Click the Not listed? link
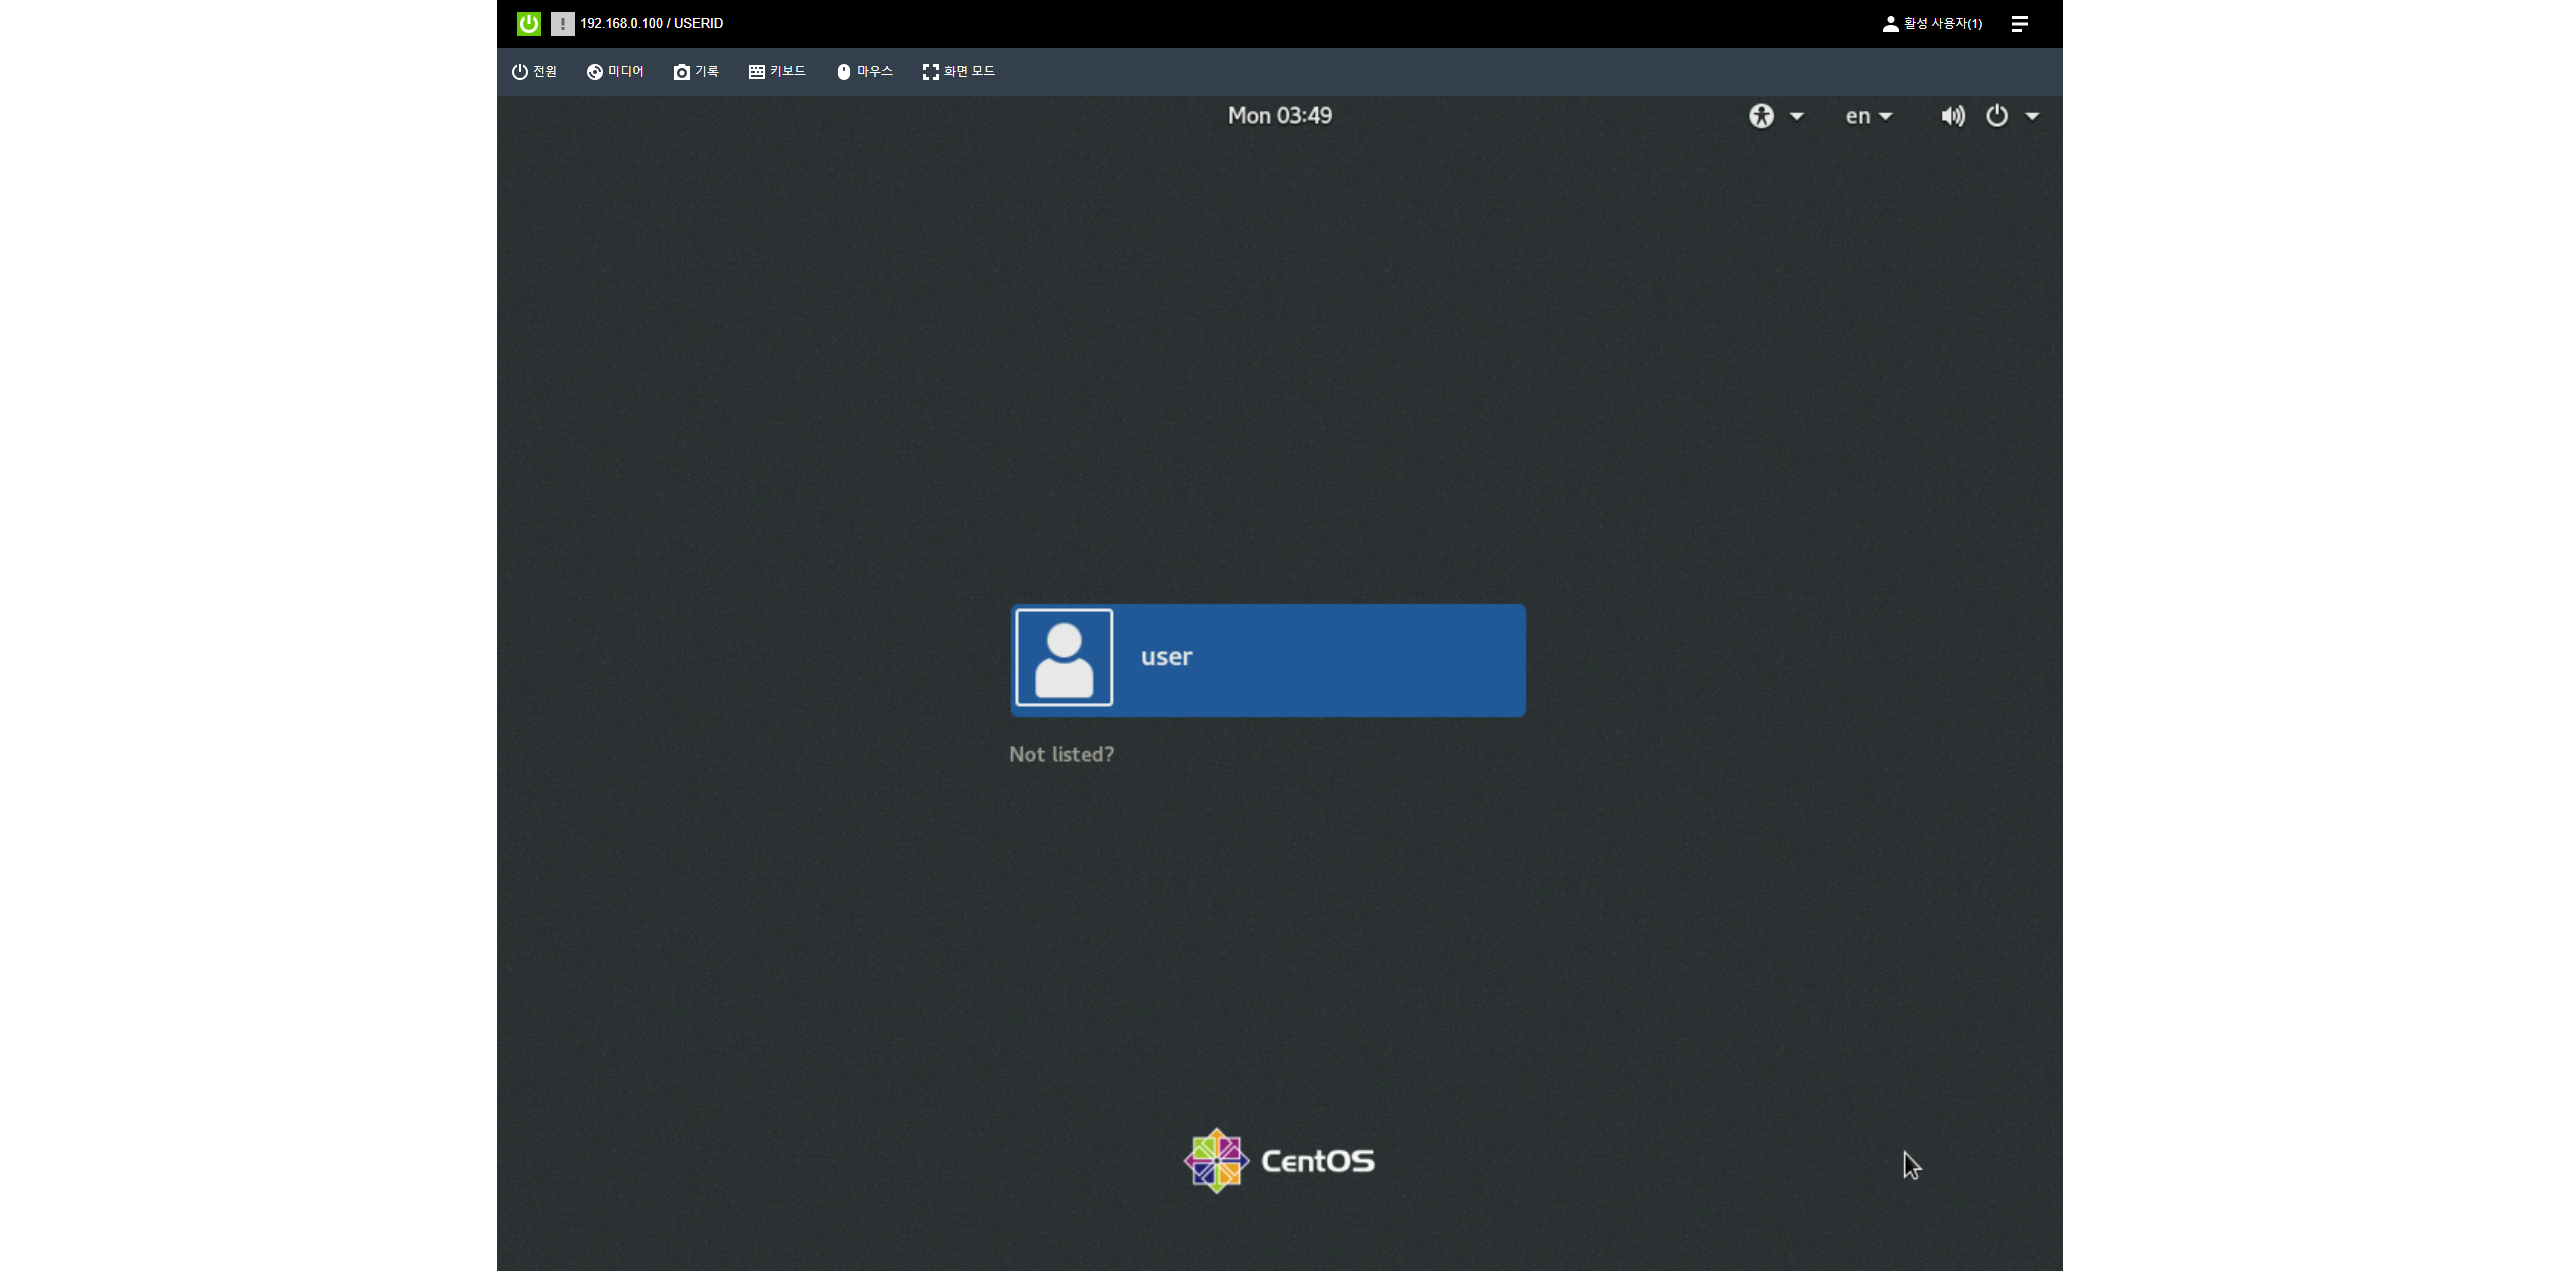This screenshot has width=2560, height=1271. (x=1061, y=754)
